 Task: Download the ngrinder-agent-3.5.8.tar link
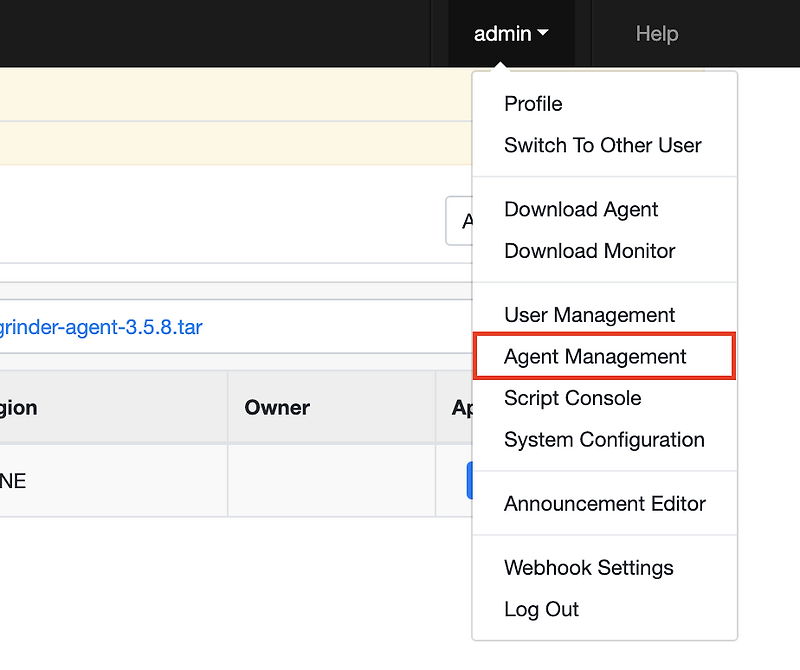click(101, 327)
